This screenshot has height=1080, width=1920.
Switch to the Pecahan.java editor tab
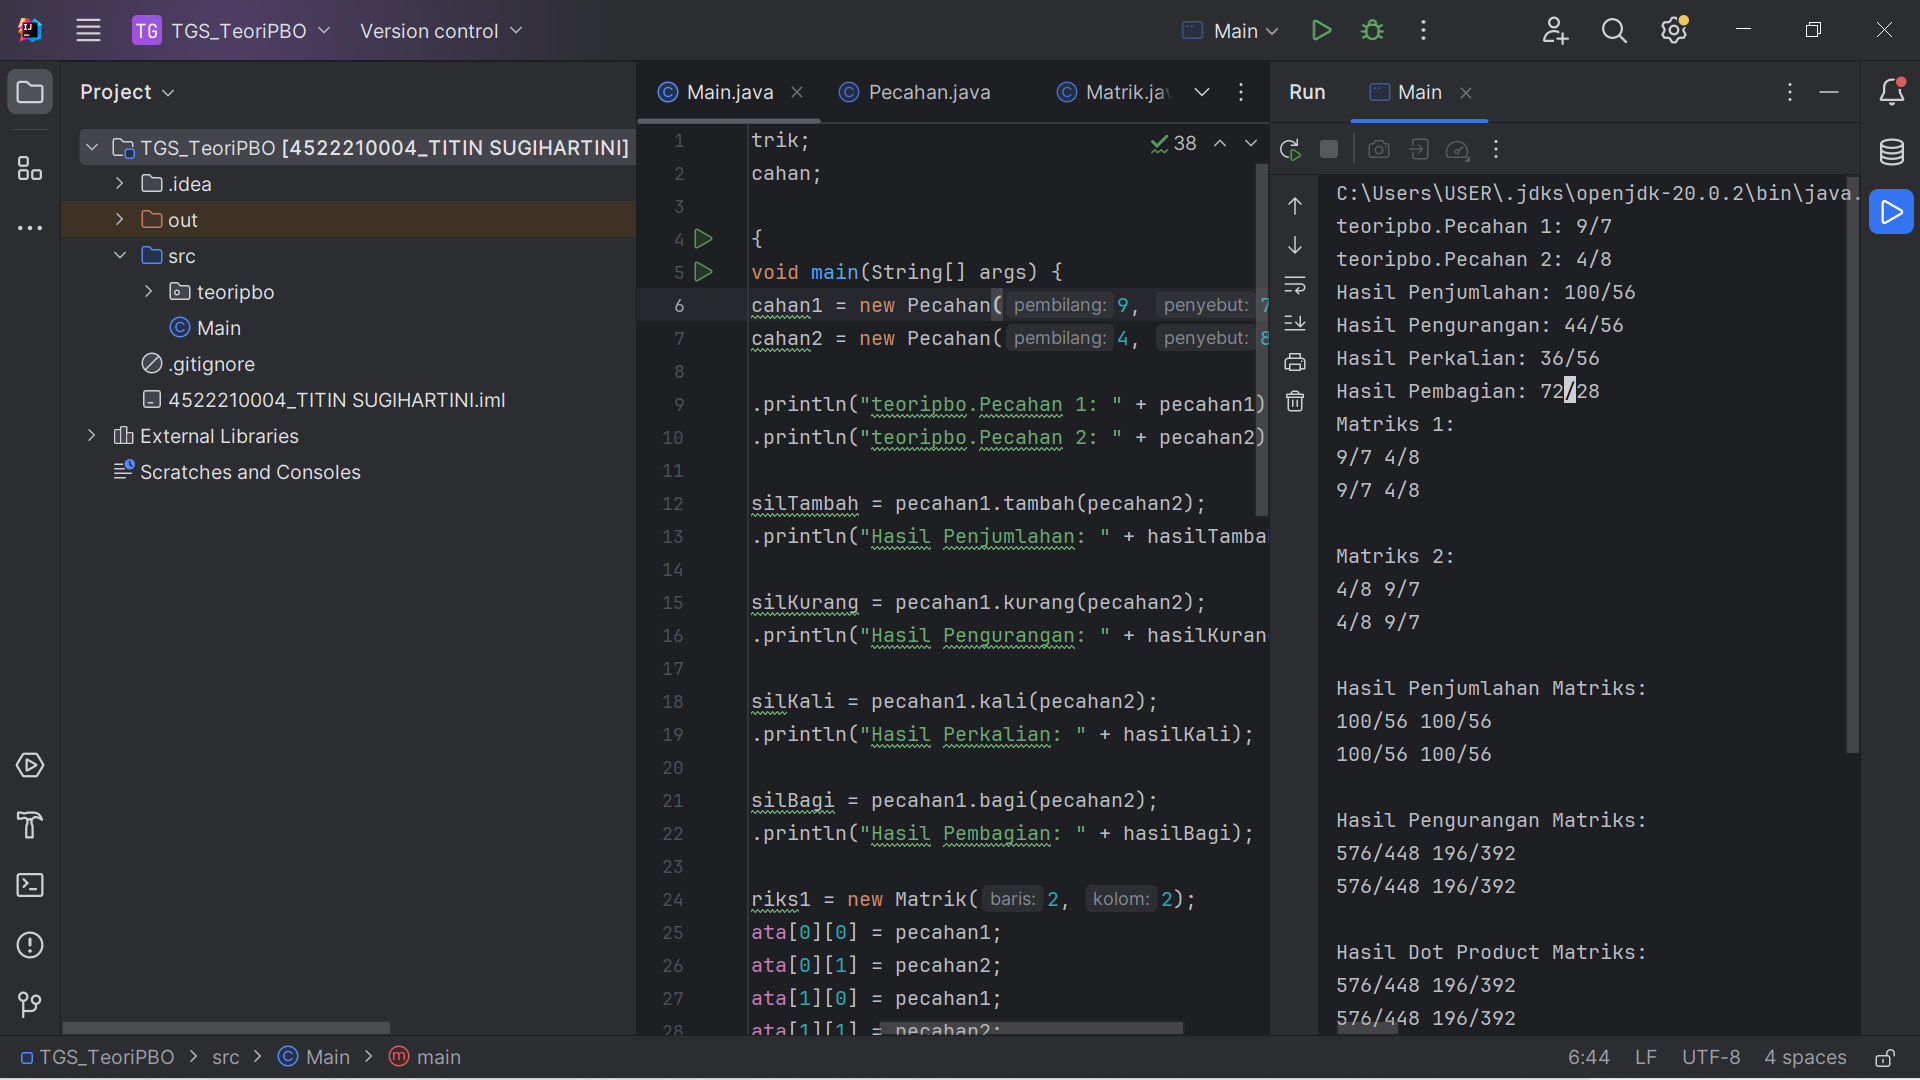(928, 92)
